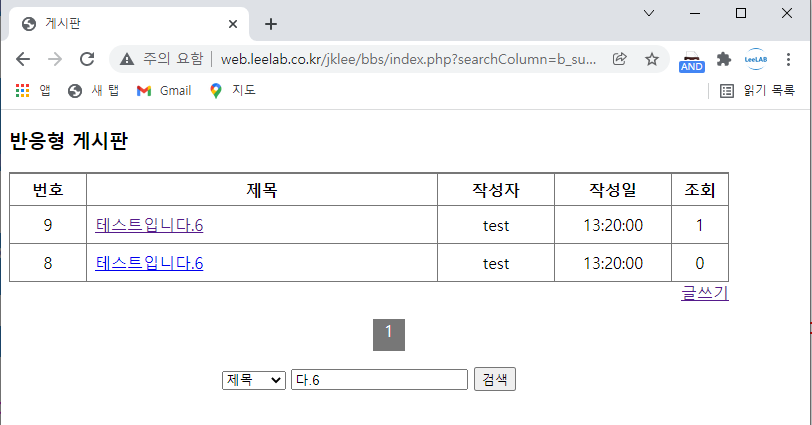Click the share page icon in address bar

click(620, 59)
